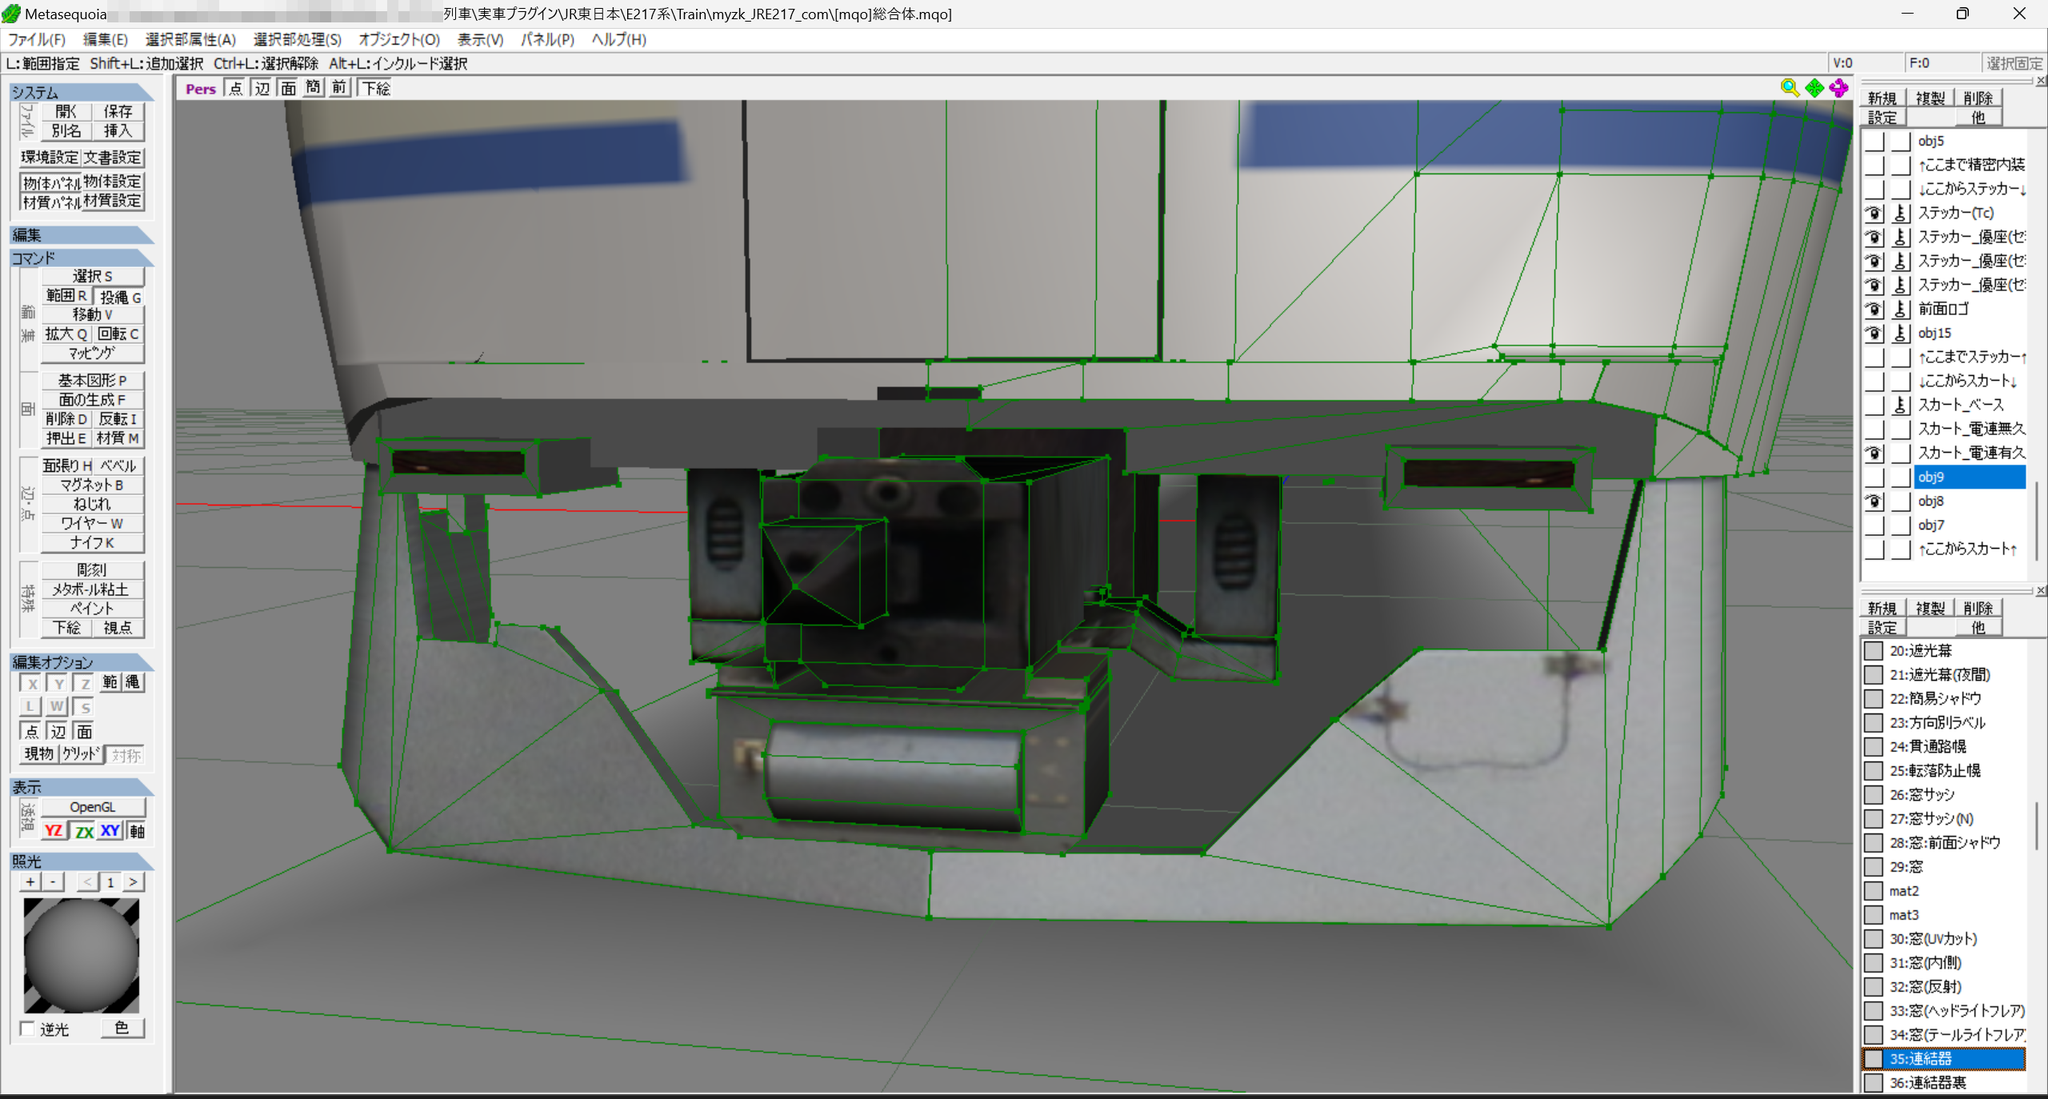Click the magenta rotate view icon

(1839, 88)
